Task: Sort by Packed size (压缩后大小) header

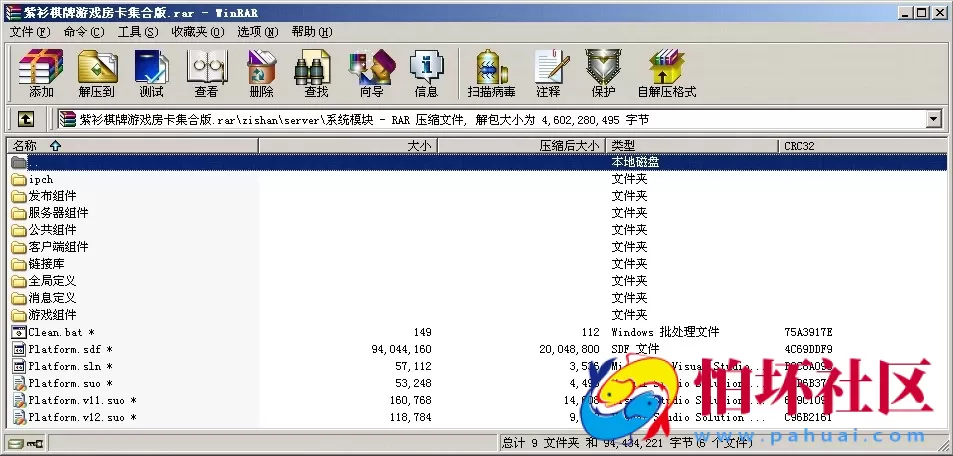Action: click(521, 146)
